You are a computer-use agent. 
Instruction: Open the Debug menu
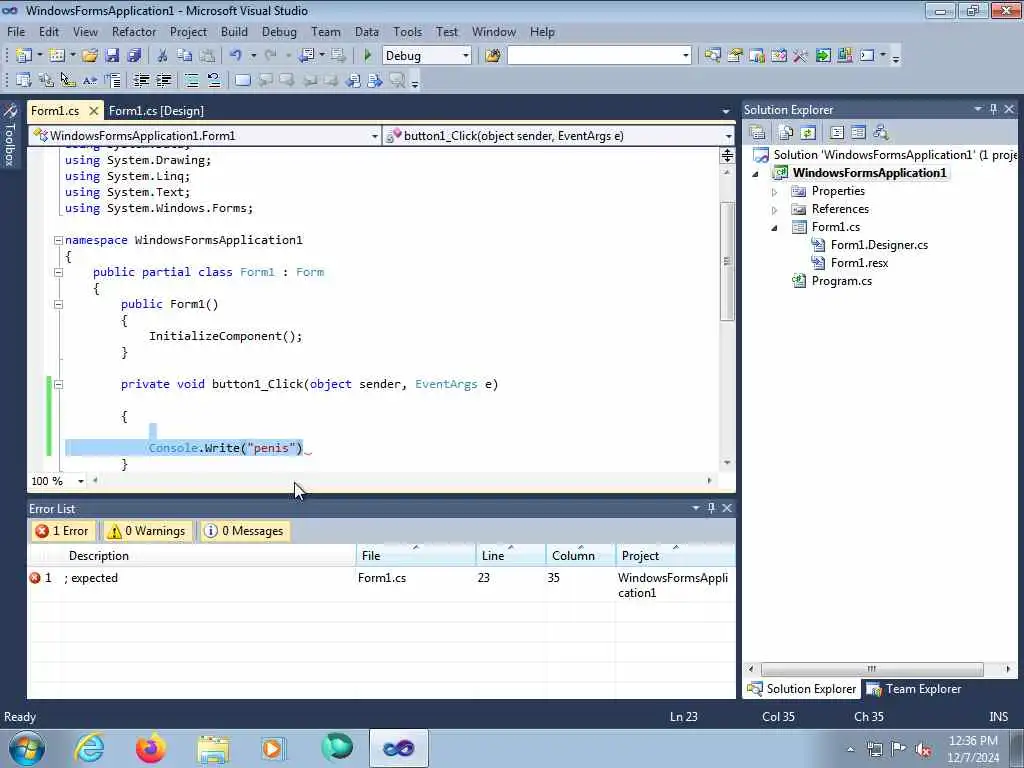(x=279, y=32)
